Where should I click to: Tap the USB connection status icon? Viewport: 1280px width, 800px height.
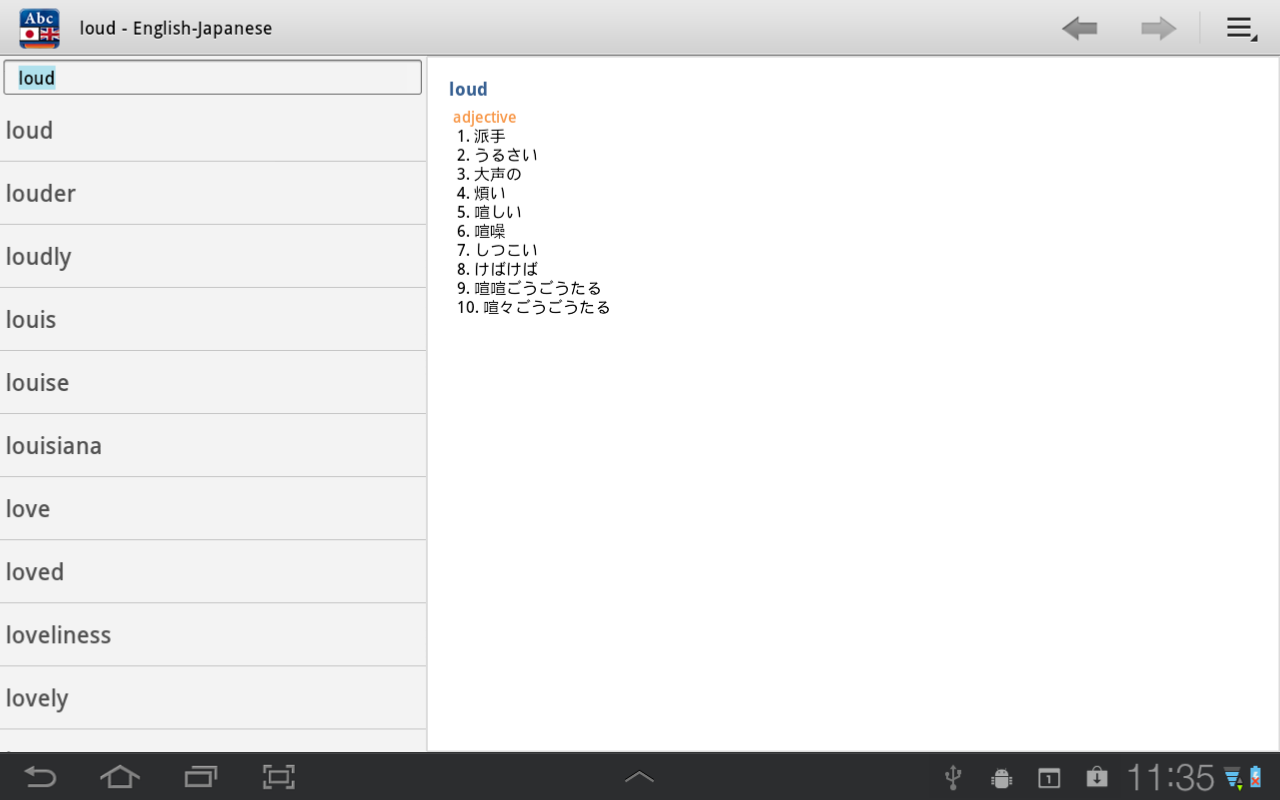point(953,777)
